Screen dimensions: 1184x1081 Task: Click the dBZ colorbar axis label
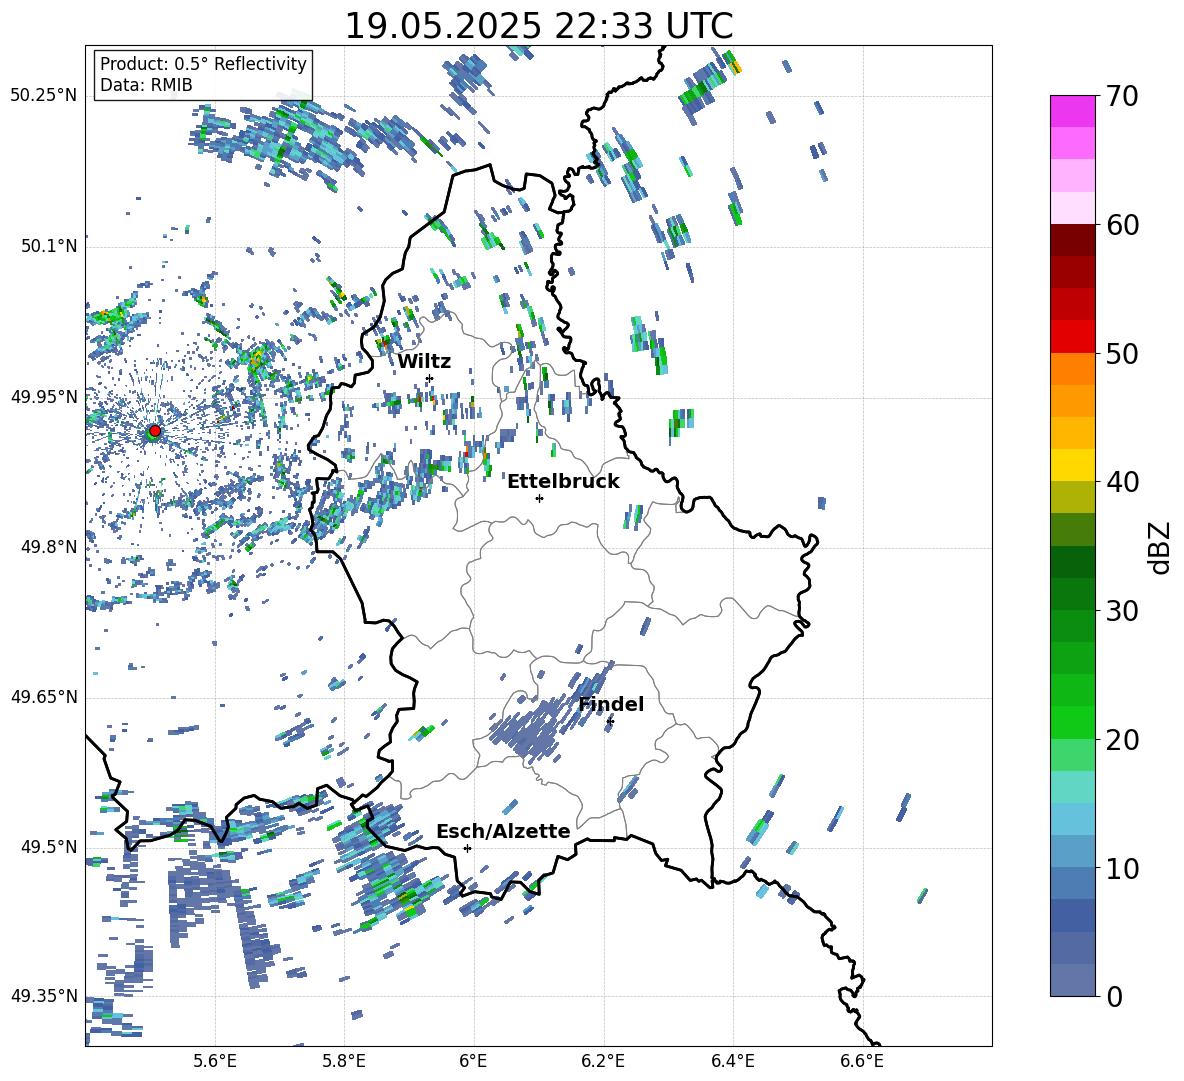tap(1161, 547)
